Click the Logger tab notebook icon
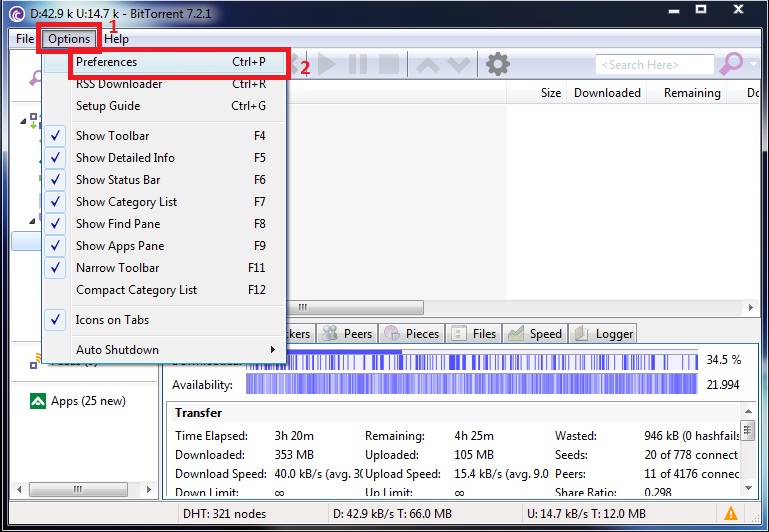769x532 pixels. tap(581, 333)
